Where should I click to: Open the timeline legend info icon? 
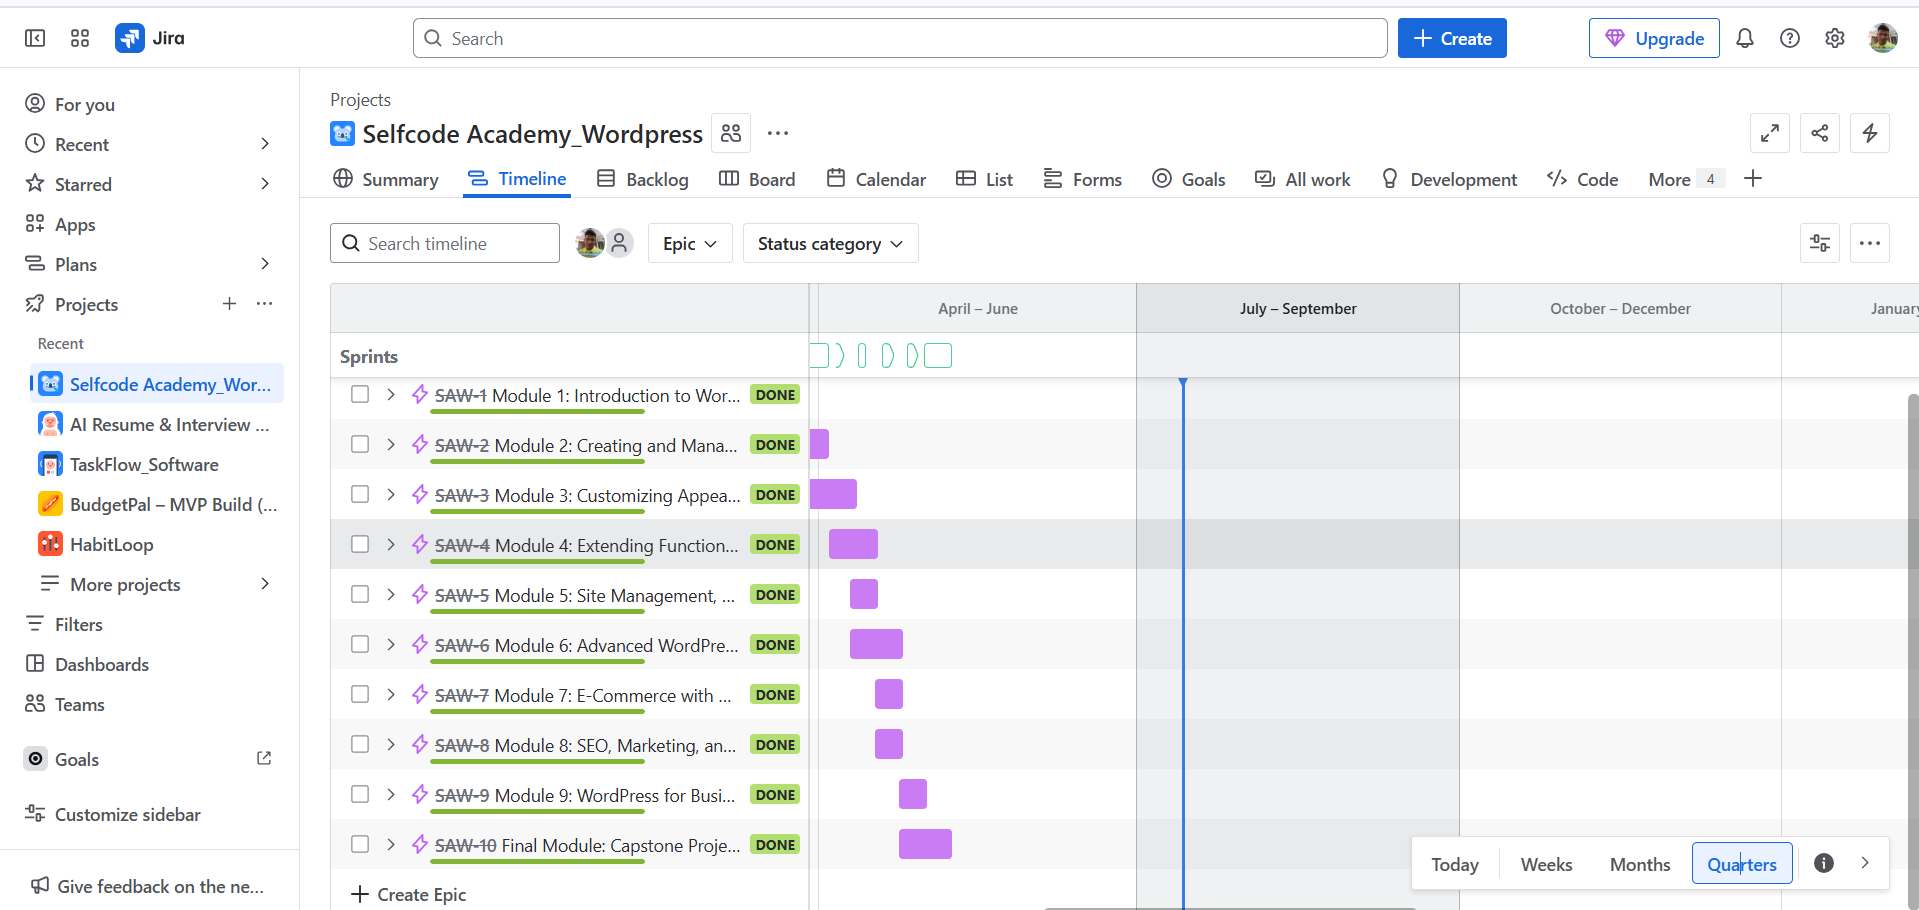pos(1824,863)
